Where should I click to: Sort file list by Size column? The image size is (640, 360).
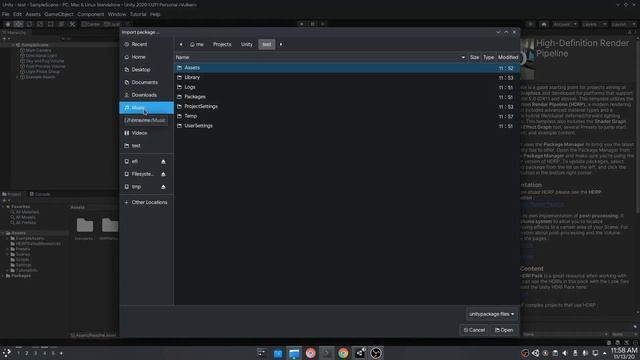[x=474, y=57]
